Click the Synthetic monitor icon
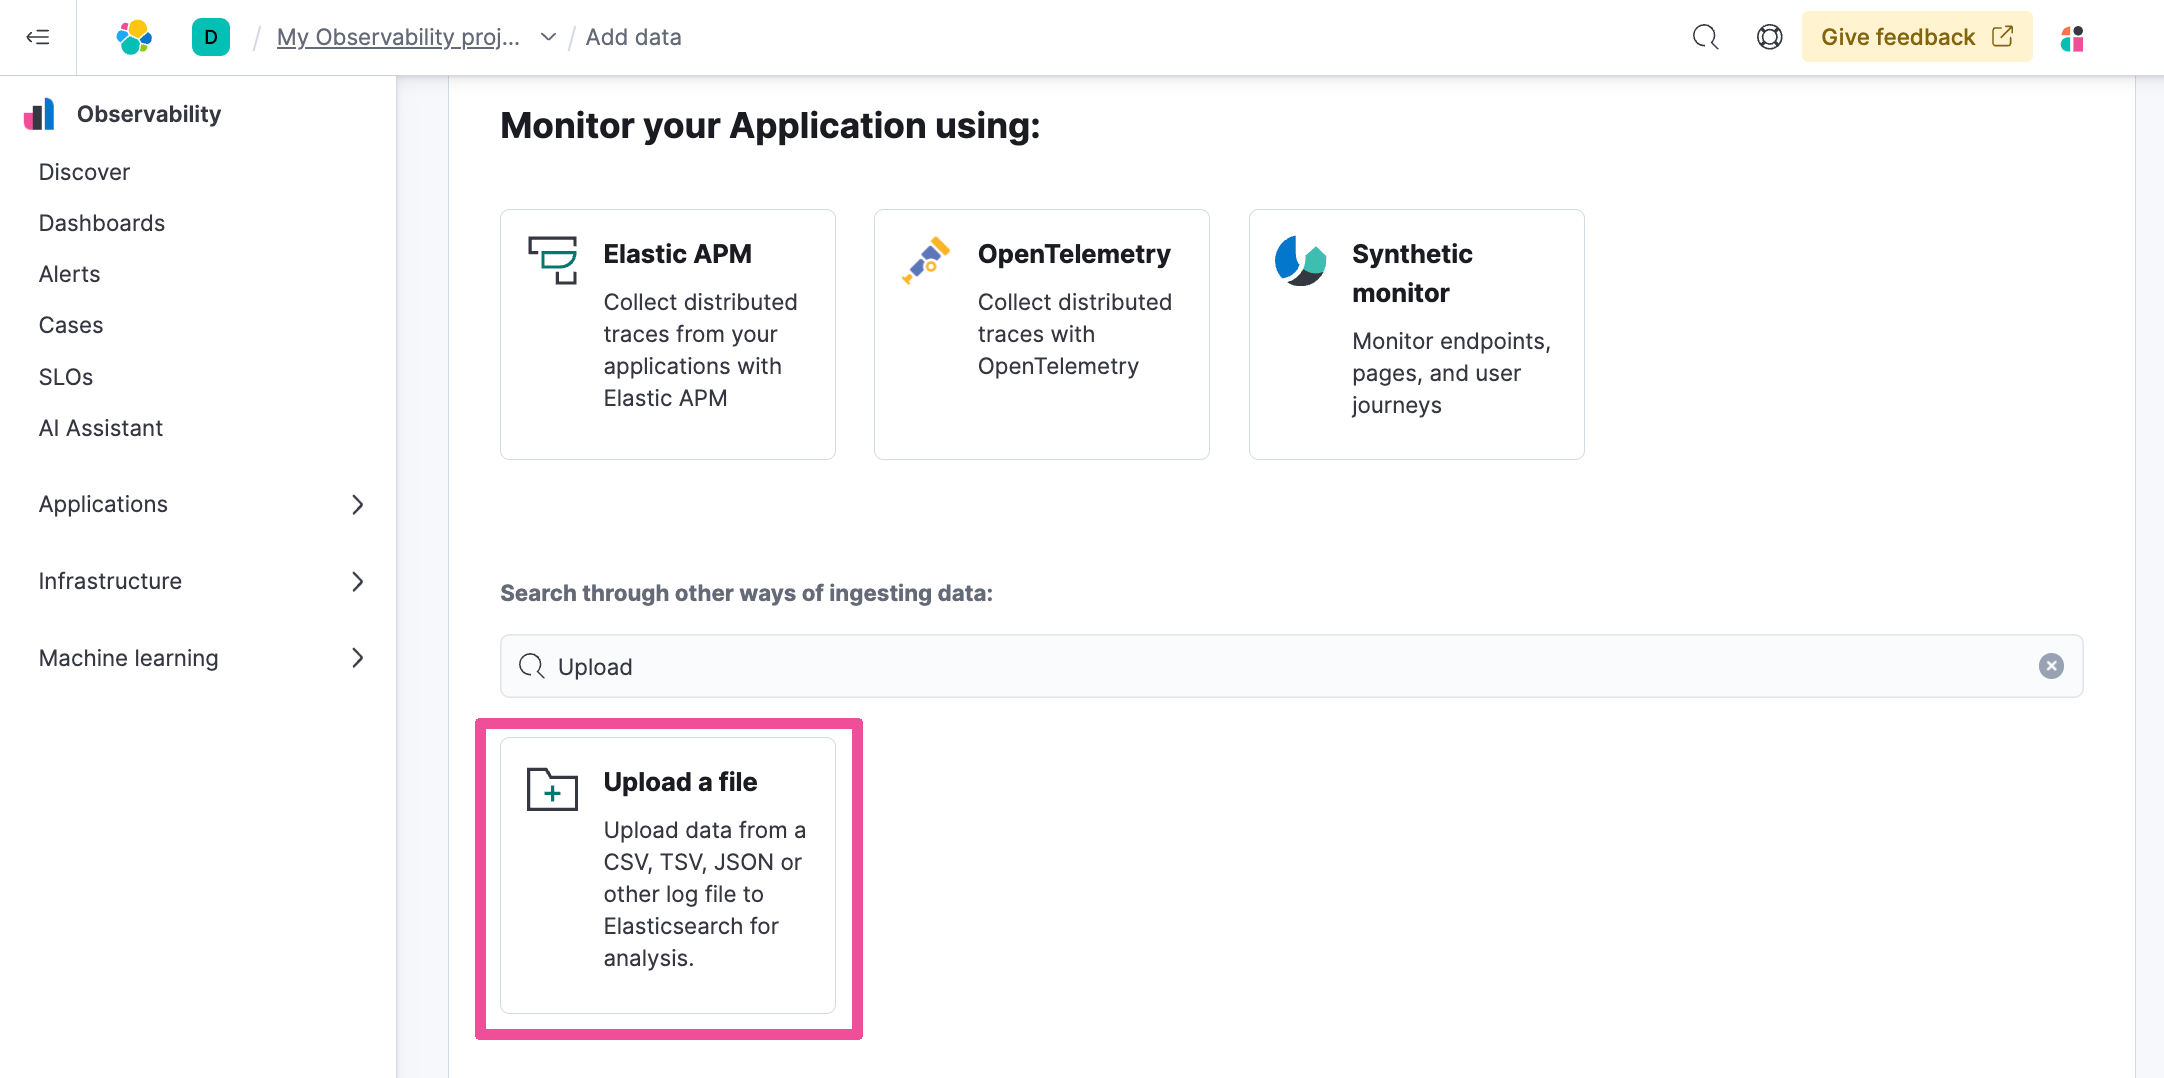Screen dimensions: 2164x1078 (x=1300, y=260)
